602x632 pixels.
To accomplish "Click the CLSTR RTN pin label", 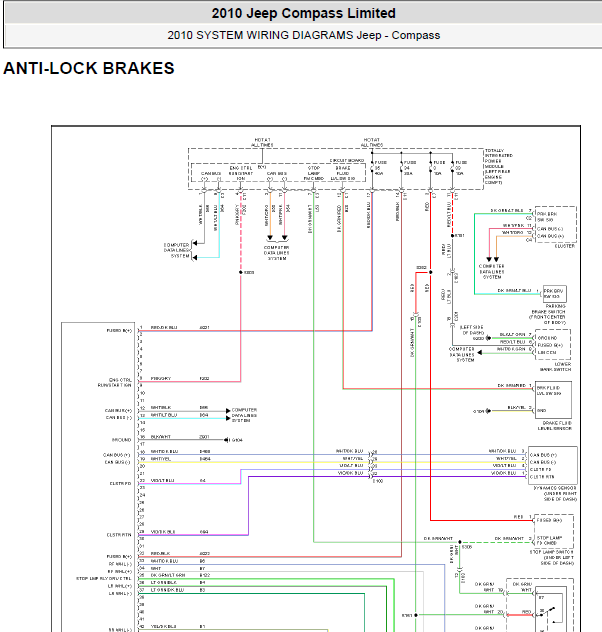I will tap(119, 534).
